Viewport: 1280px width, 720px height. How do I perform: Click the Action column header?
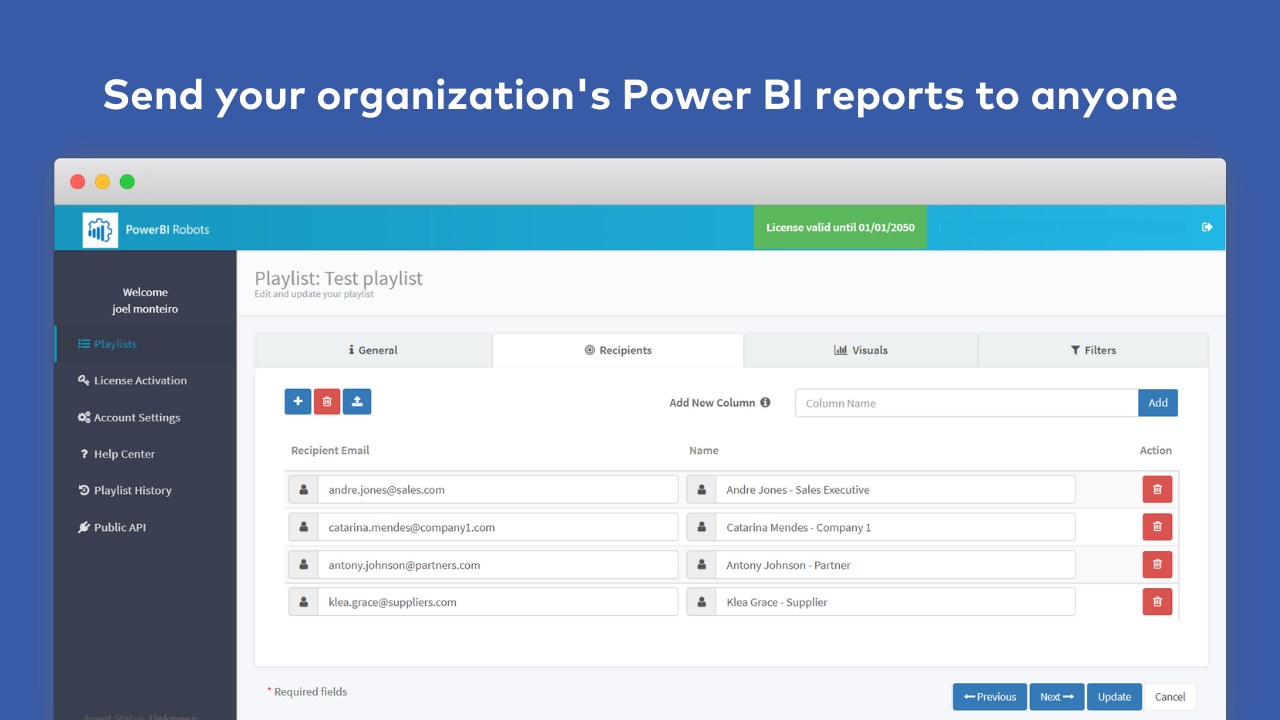click(1156, 451)
